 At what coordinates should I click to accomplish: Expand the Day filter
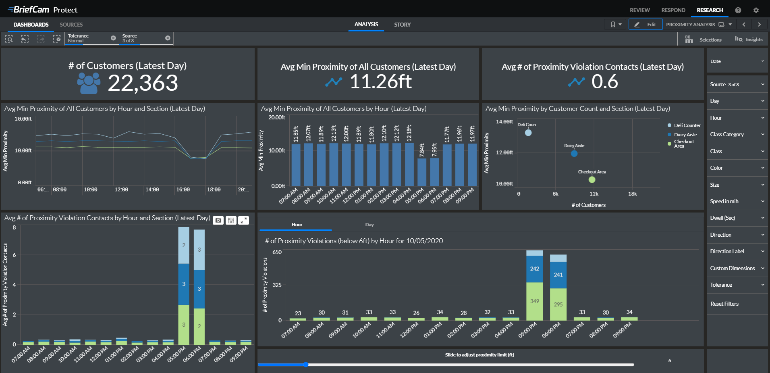(736, 101)
